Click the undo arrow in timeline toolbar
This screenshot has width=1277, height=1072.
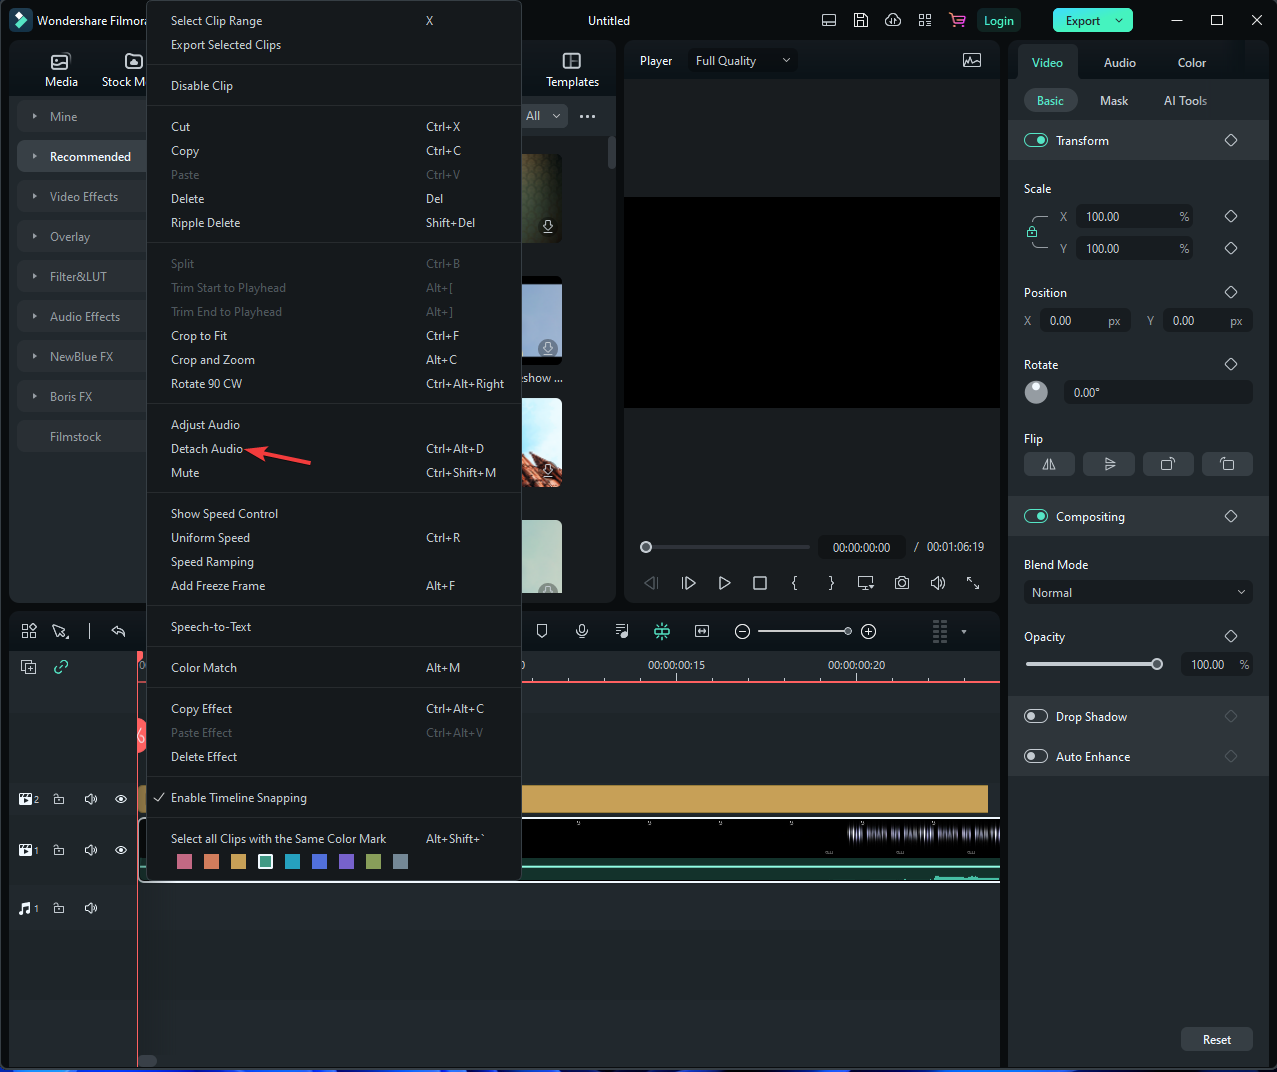coord(118,631)
